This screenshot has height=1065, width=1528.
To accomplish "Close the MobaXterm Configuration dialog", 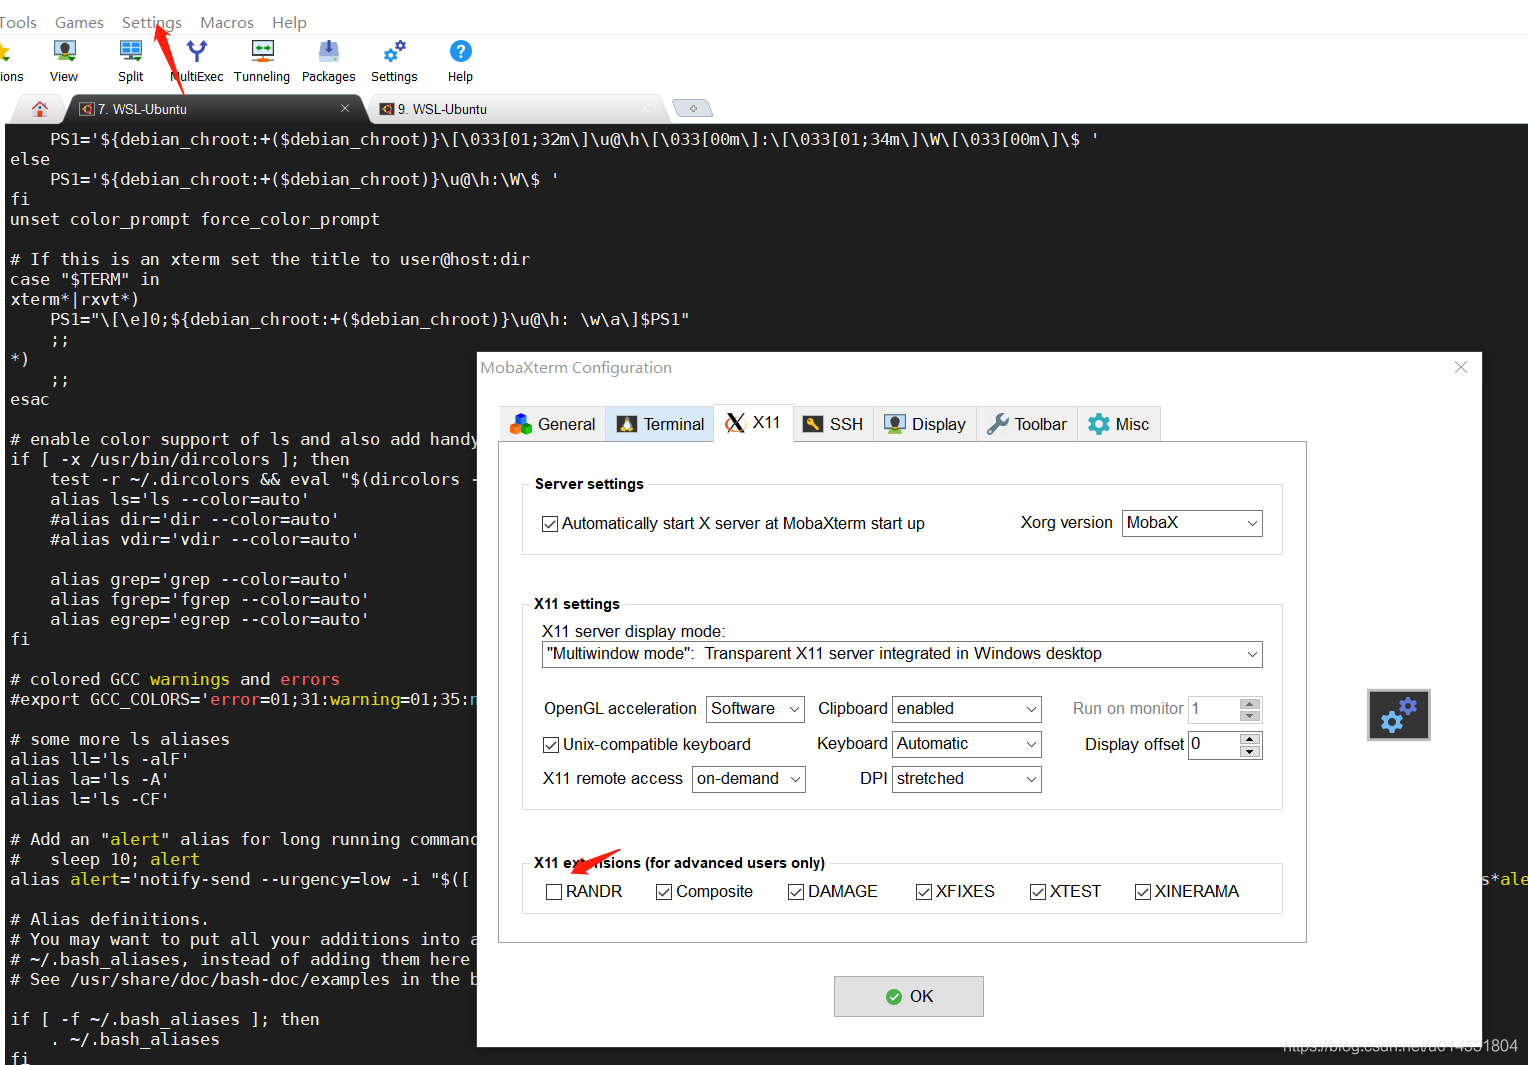I will click(1460, 367).
